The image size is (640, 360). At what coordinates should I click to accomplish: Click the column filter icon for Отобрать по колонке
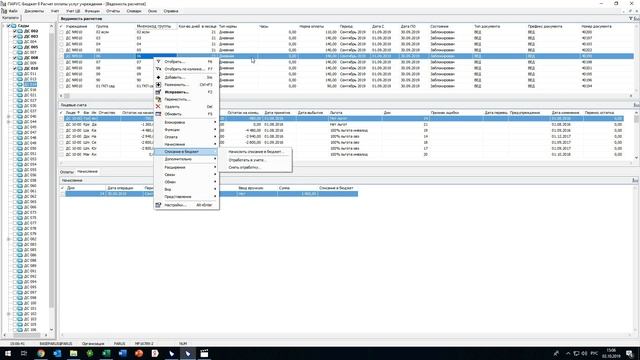[x=158, y=69]
